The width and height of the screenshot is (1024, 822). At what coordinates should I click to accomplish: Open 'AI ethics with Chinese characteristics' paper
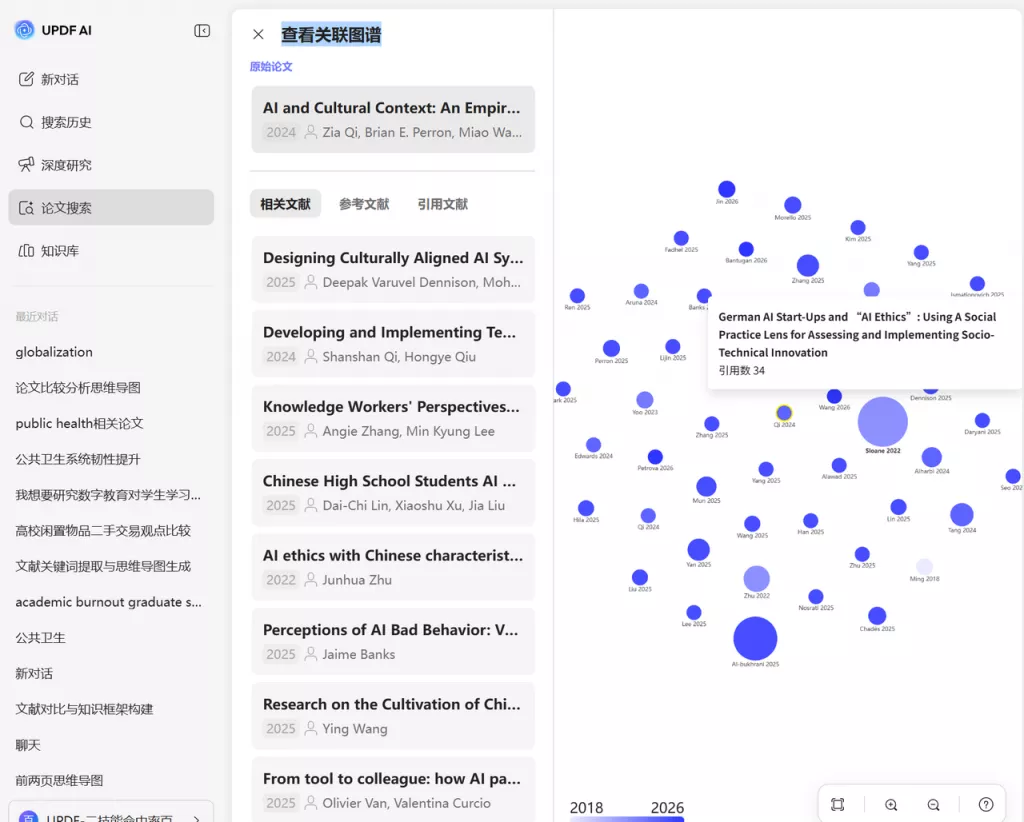(x=392, y=567)
